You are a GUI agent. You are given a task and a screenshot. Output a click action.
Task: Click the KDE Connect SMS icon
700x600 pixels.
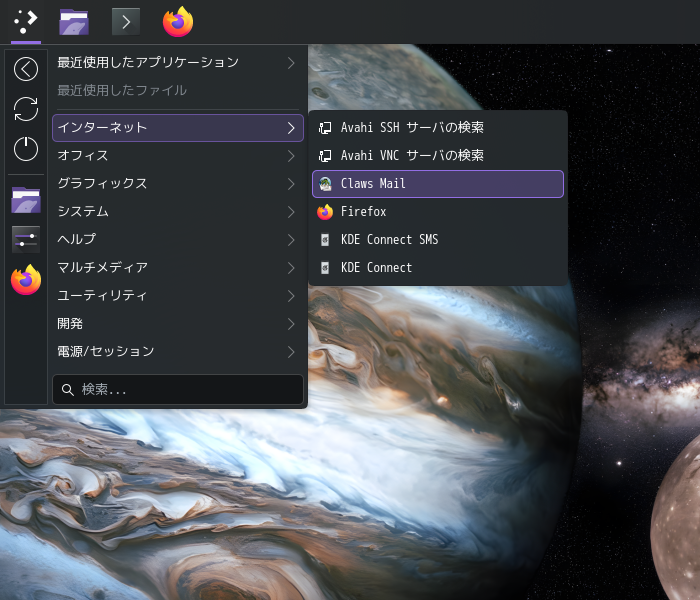325,240
